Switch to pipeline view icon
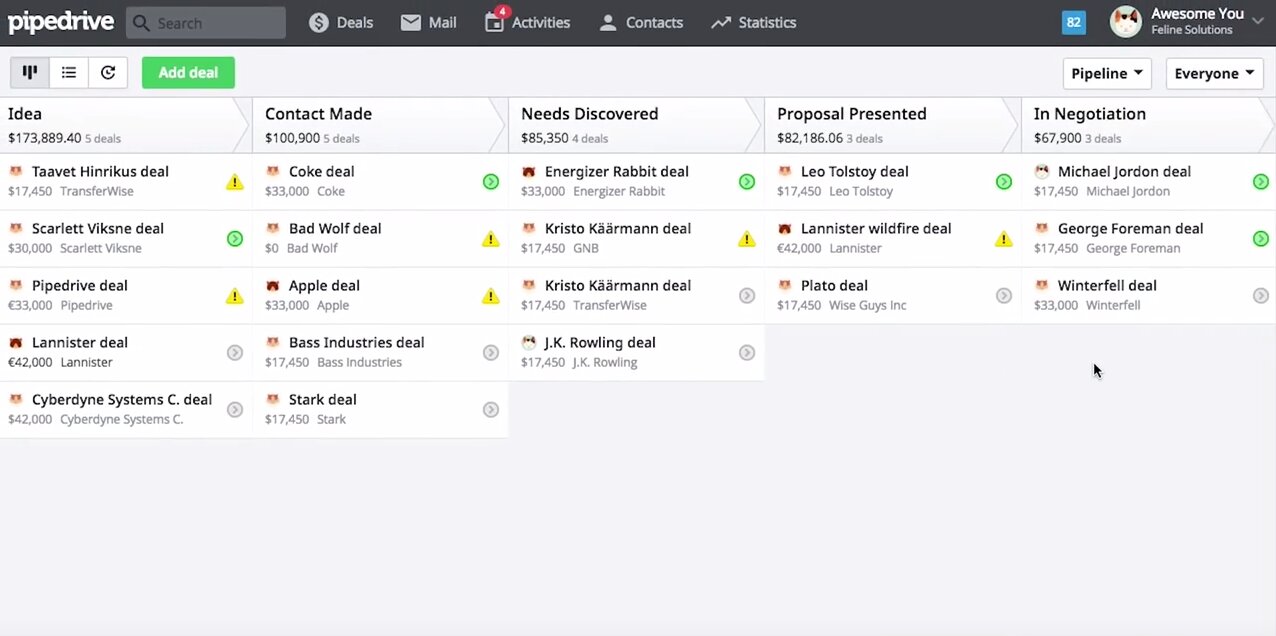The width and height of the screenshot is (1276, 636). (30, 73)
